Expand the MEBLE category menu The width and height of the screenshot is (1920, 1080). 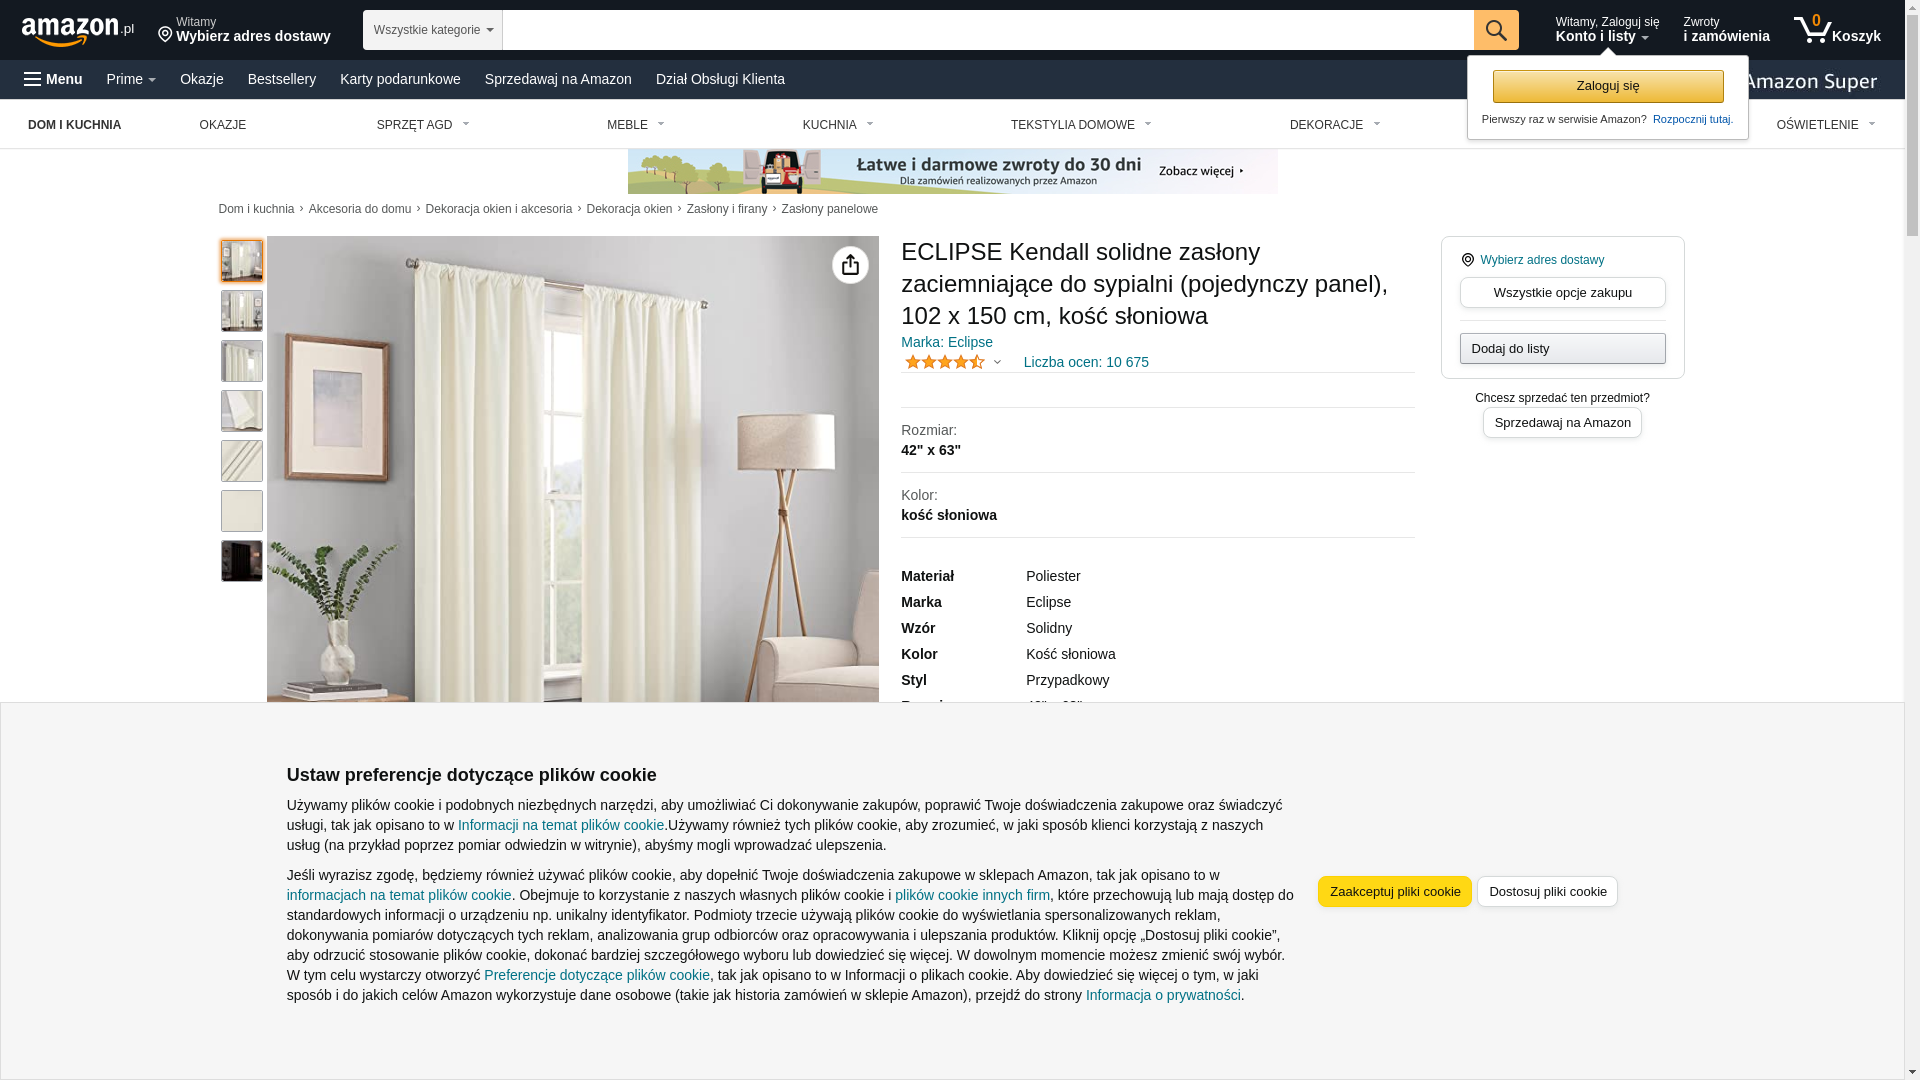(x=636, y=125)
